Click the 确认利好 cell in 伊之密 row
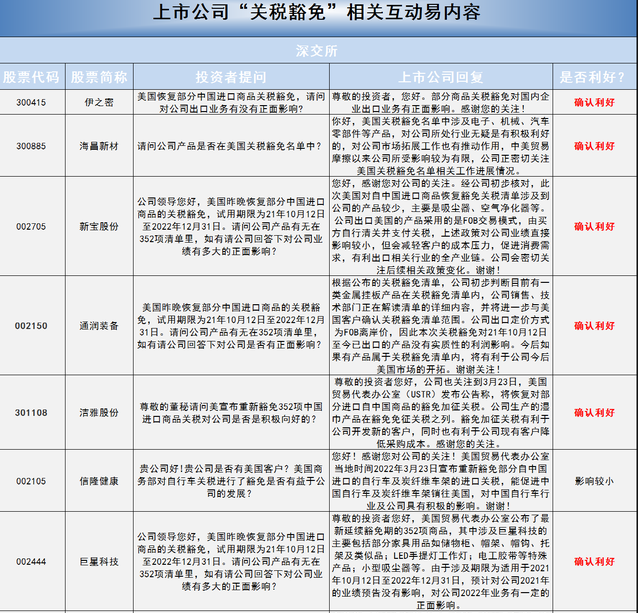 point(595,102)
